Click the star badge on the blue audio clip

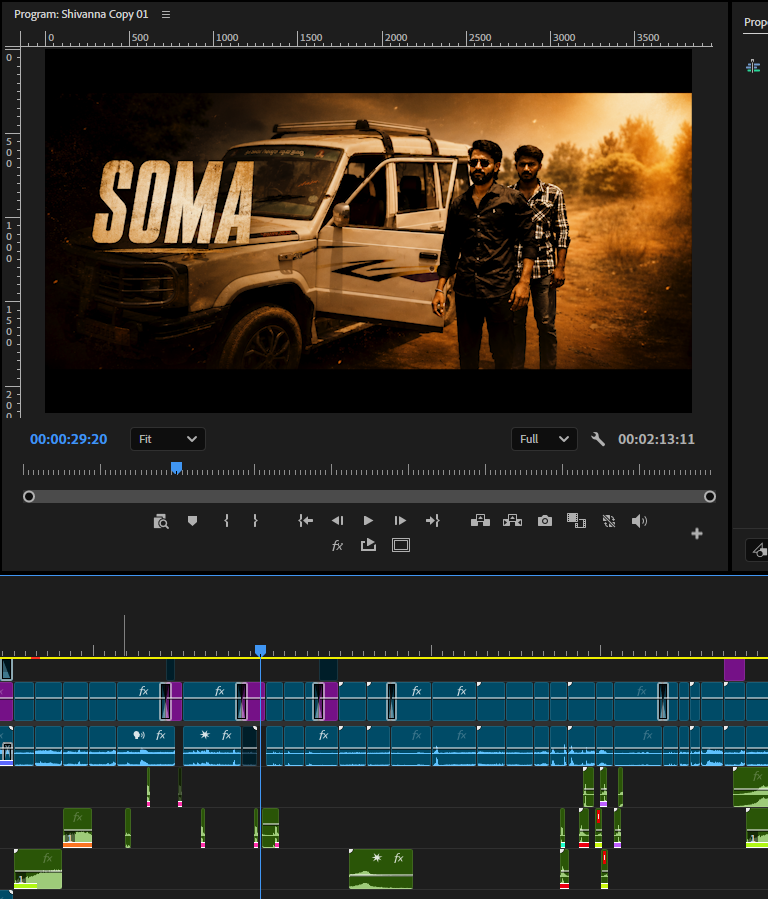coord(205,734)
